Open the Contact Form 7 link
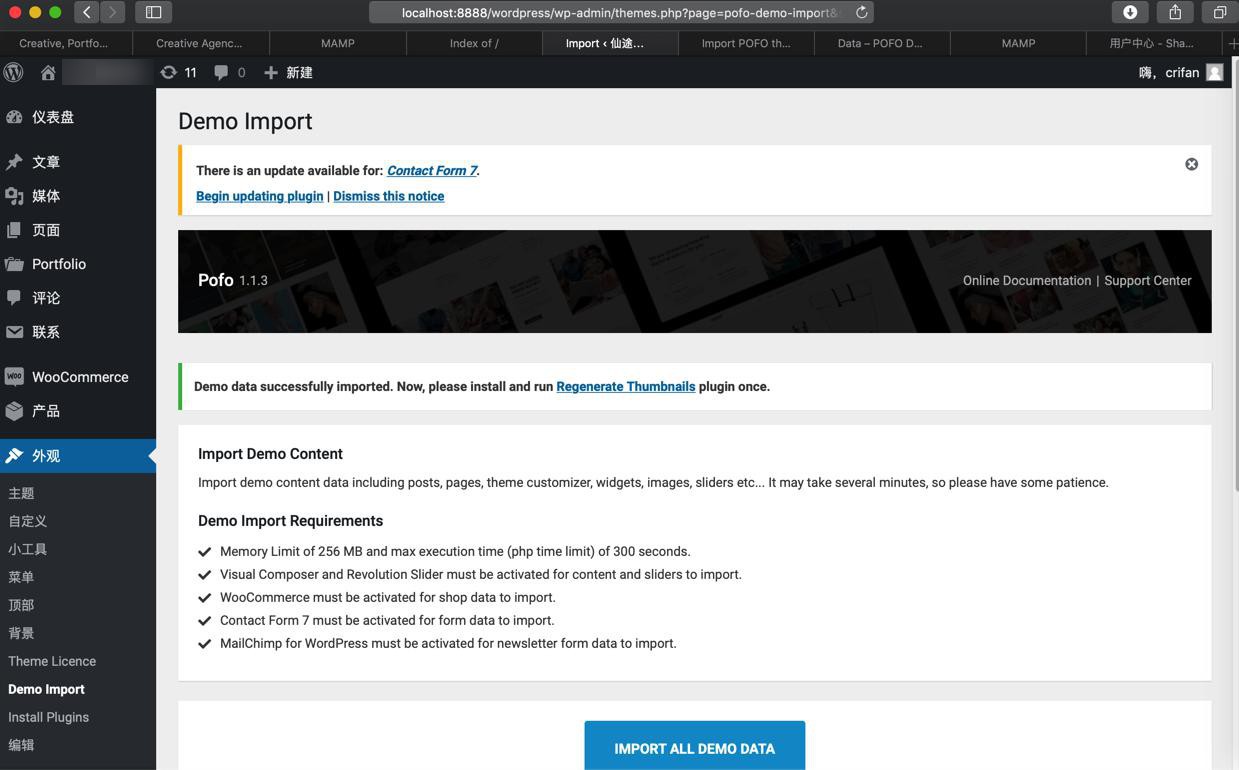Image resolution: width=1239 pixels, height=770 pixels. pos(431,170)
